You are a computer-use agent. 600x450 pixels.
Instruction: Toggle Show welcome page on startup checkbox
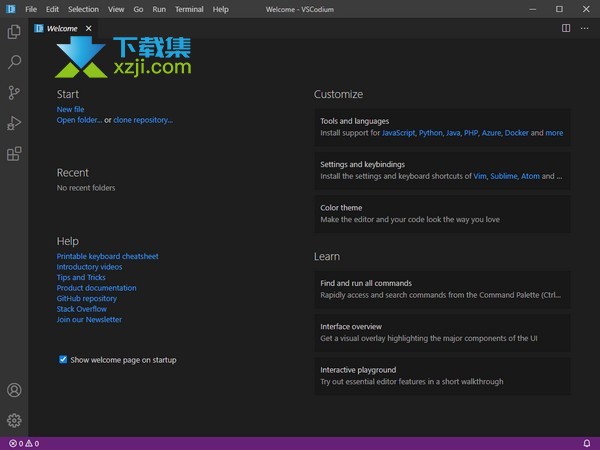pyautogui.click(x=63, y=359)
